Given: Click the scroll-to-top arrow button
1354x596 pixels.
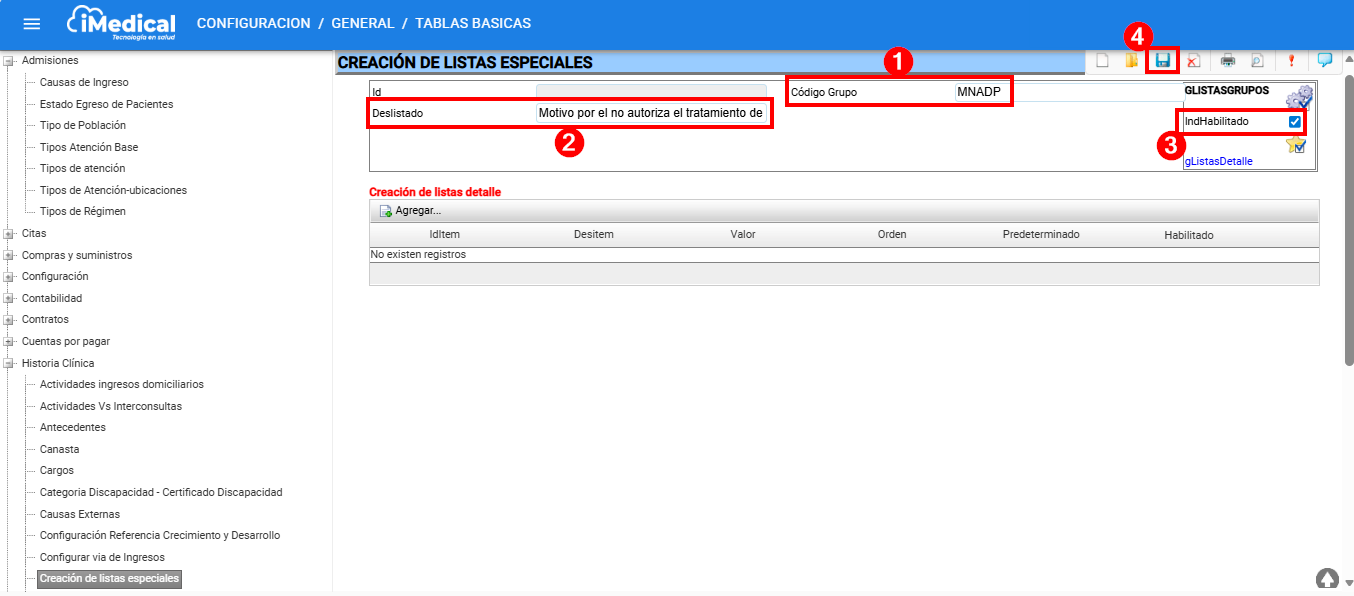Looking at the screenshot, I should coord(1327,579).
